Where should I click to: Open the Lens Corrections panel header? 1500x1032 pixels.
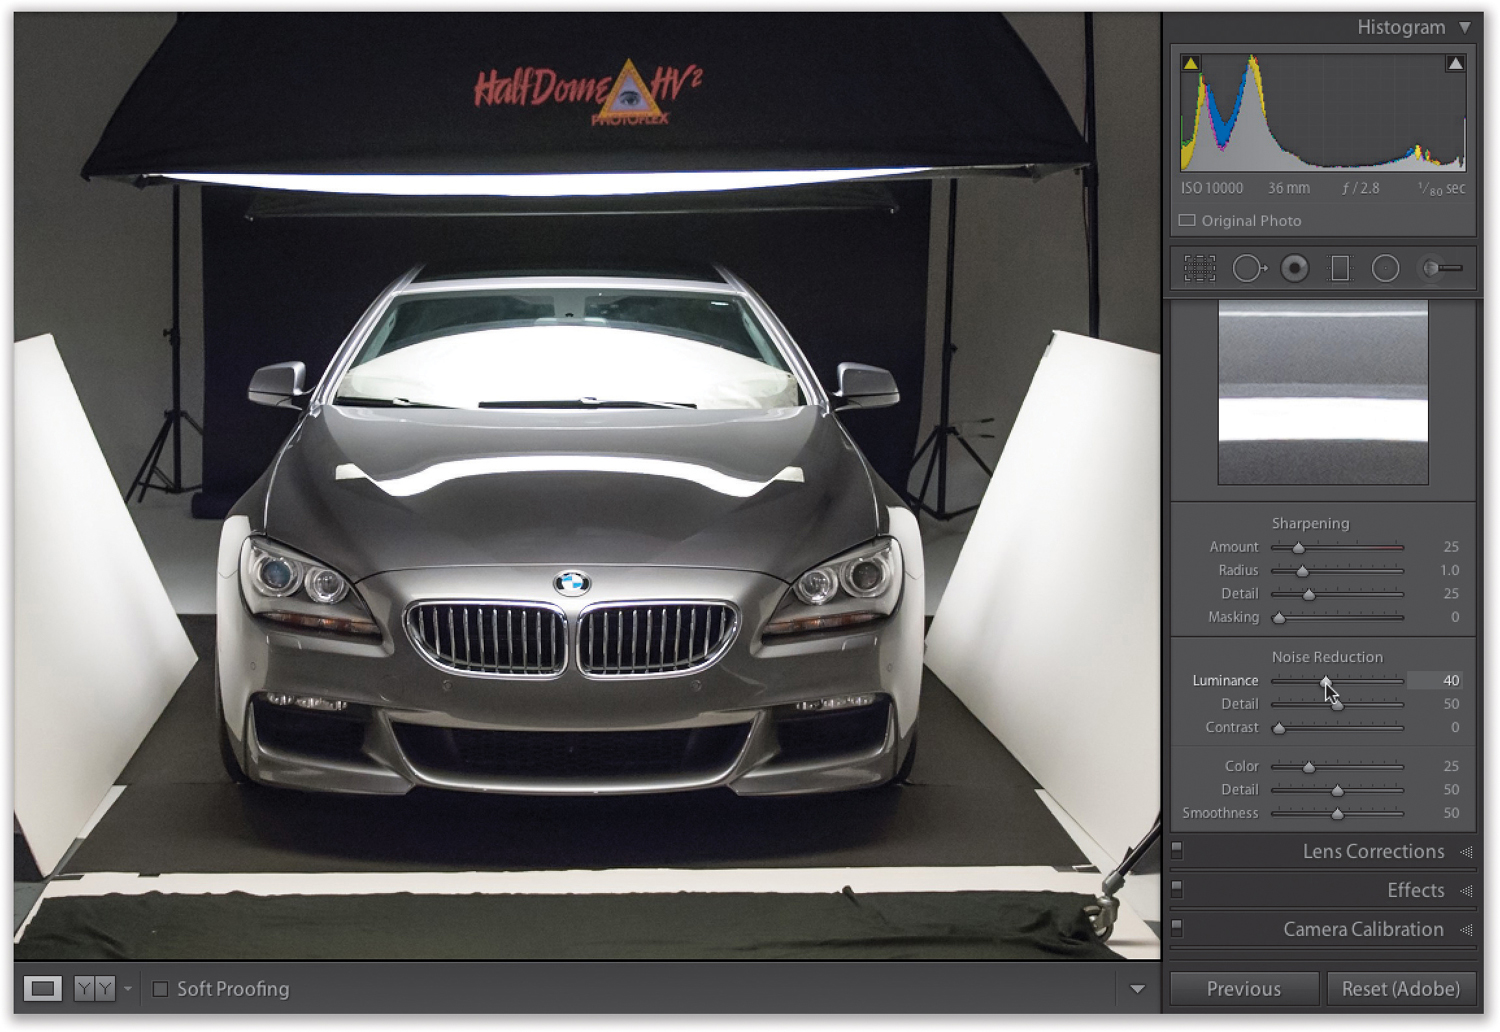(1323, 851)
